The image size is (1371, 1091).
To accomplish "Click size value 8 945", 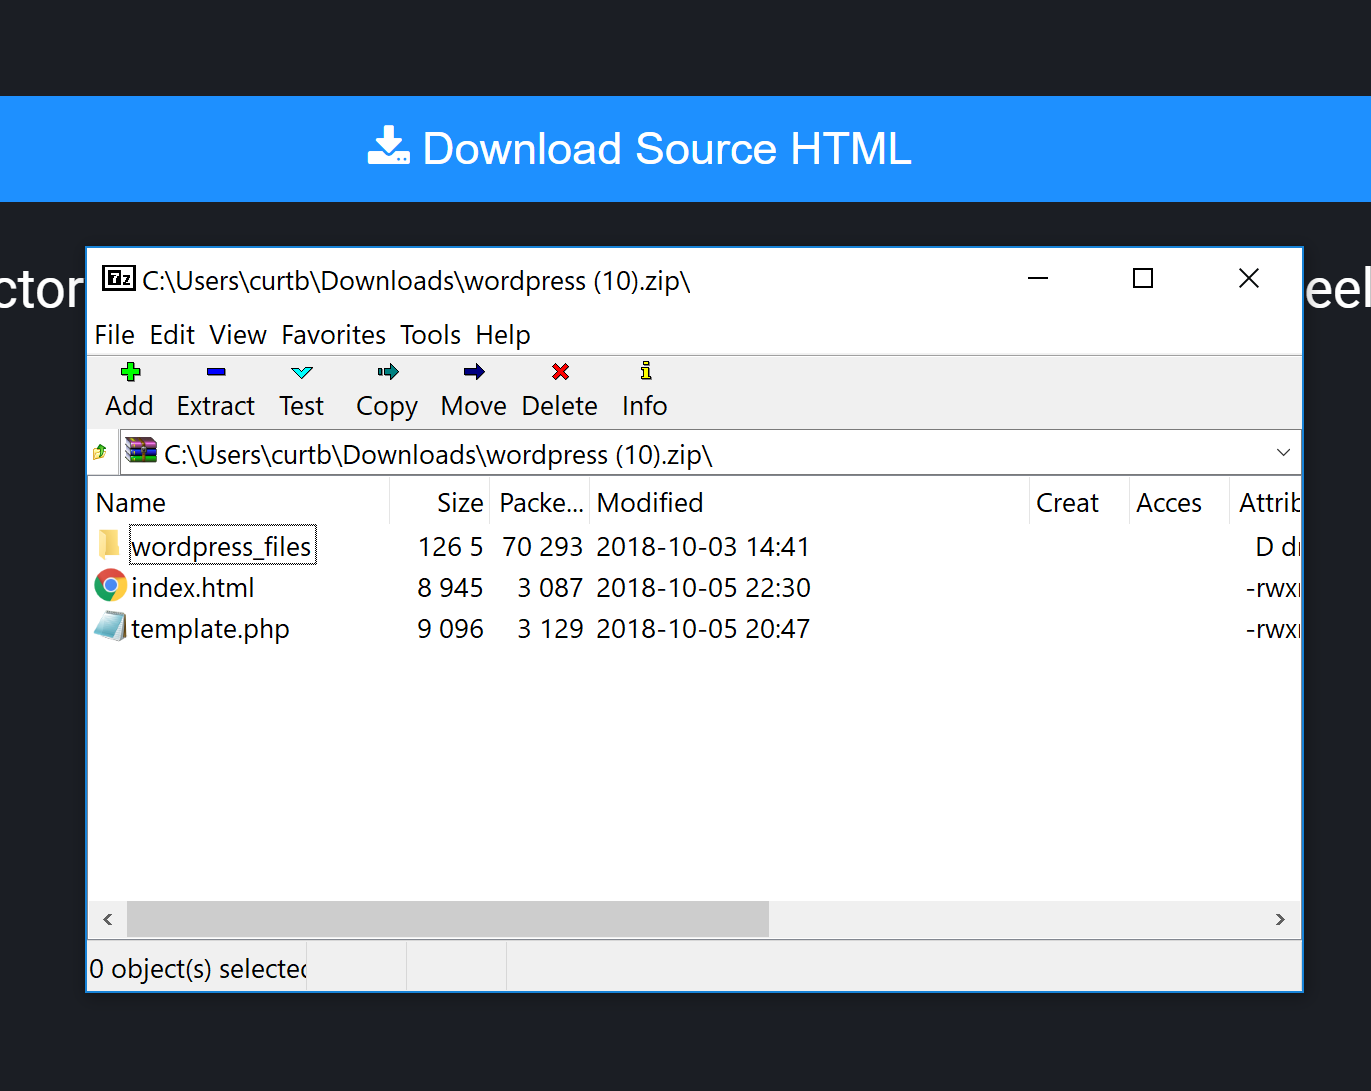I will (450, 588).
